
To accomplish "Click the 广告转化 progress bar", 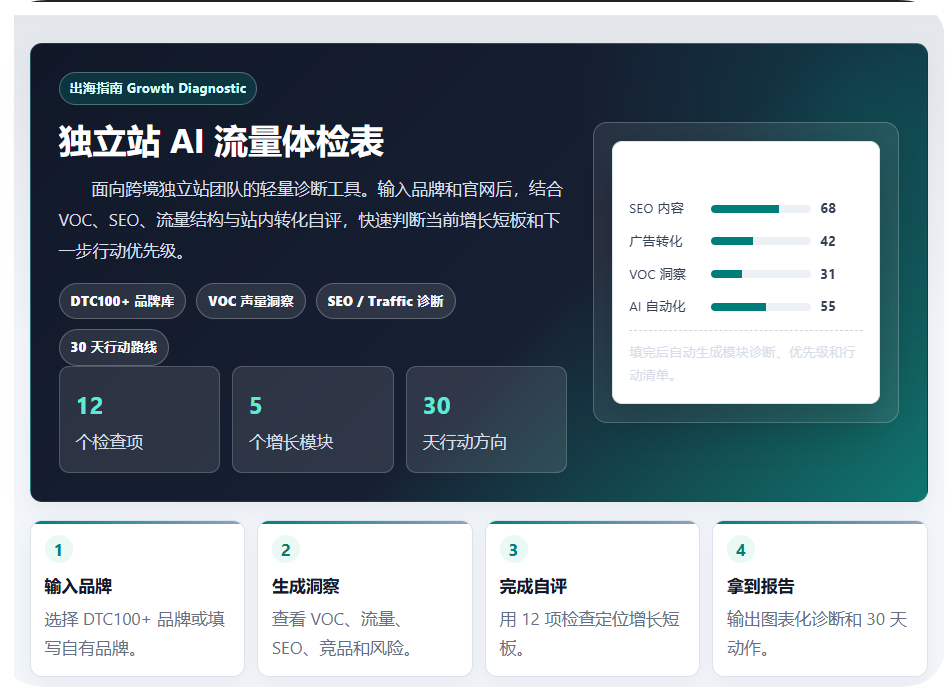I will (x=760, y=241).
